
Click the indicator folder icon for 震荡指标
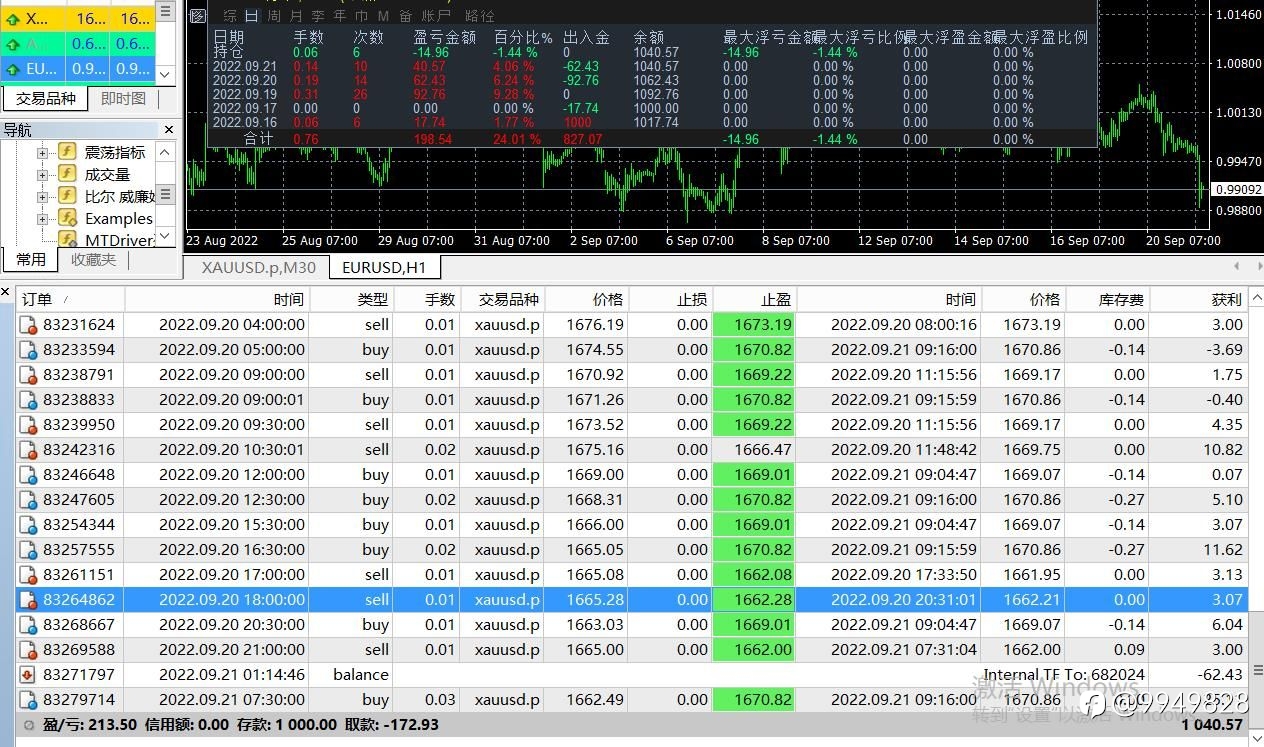click(x=68, y=152)
